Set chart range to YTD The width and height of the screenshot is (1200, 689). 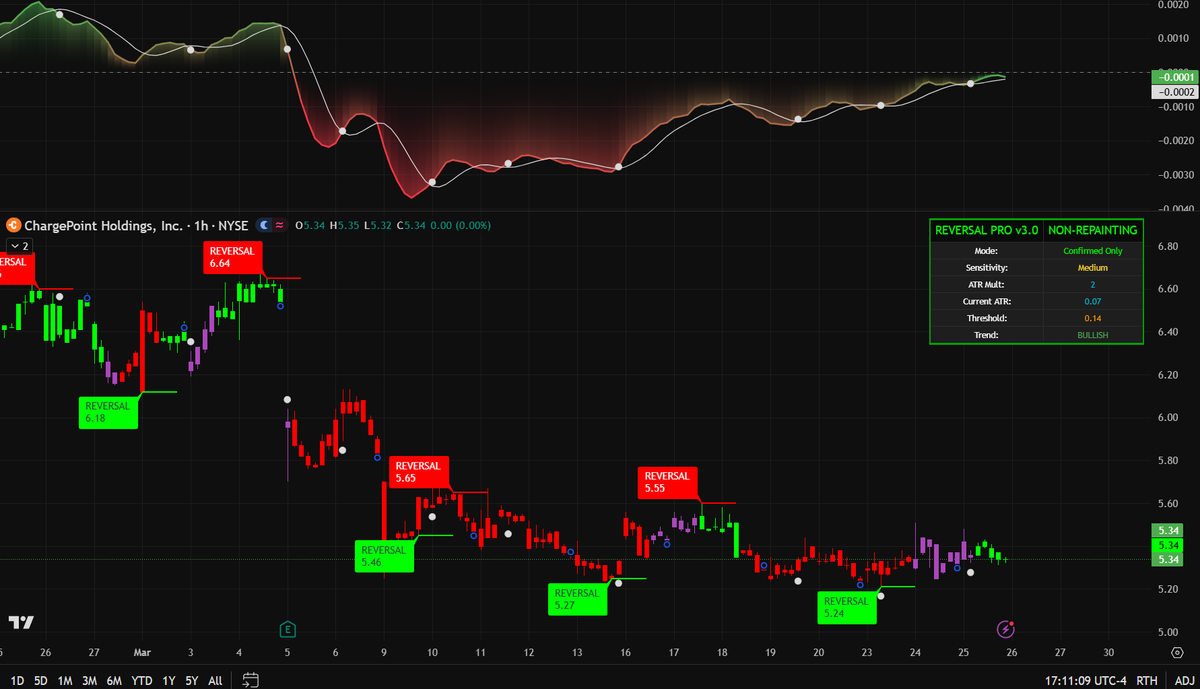click(141, 680)
